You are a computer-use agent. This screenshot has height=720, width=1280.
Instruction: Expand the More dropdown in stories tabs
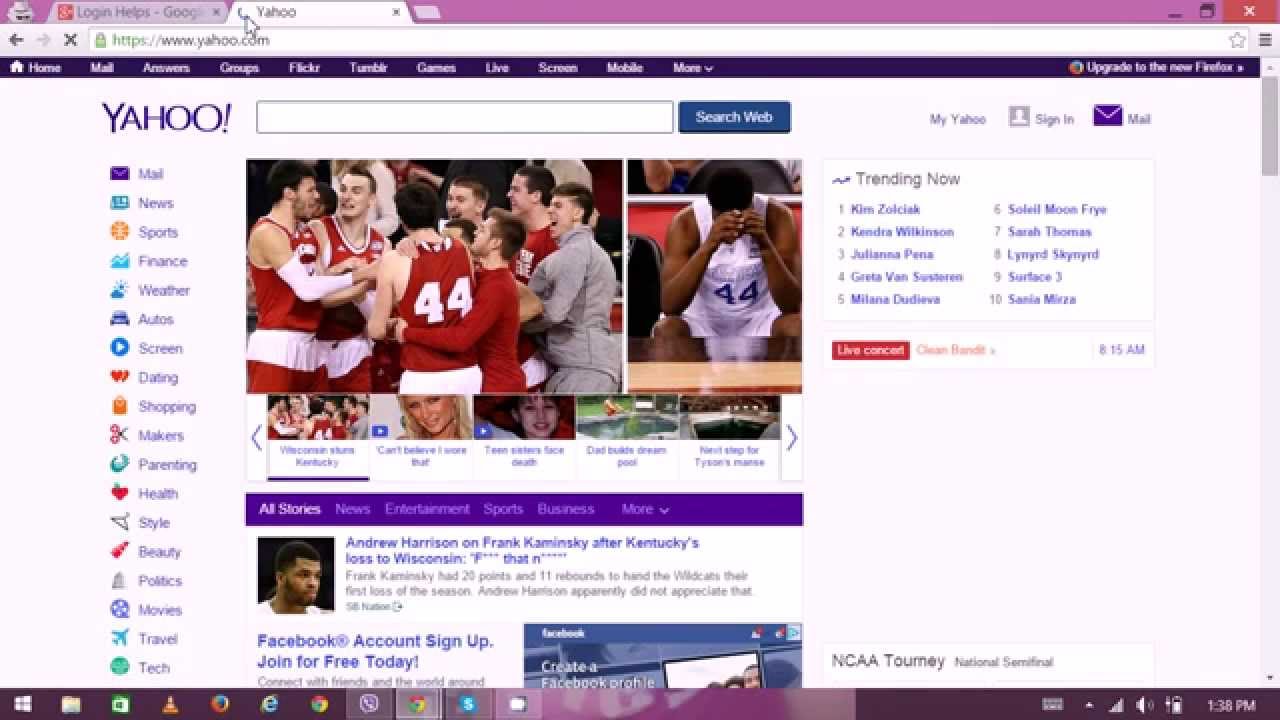point(645,509)
